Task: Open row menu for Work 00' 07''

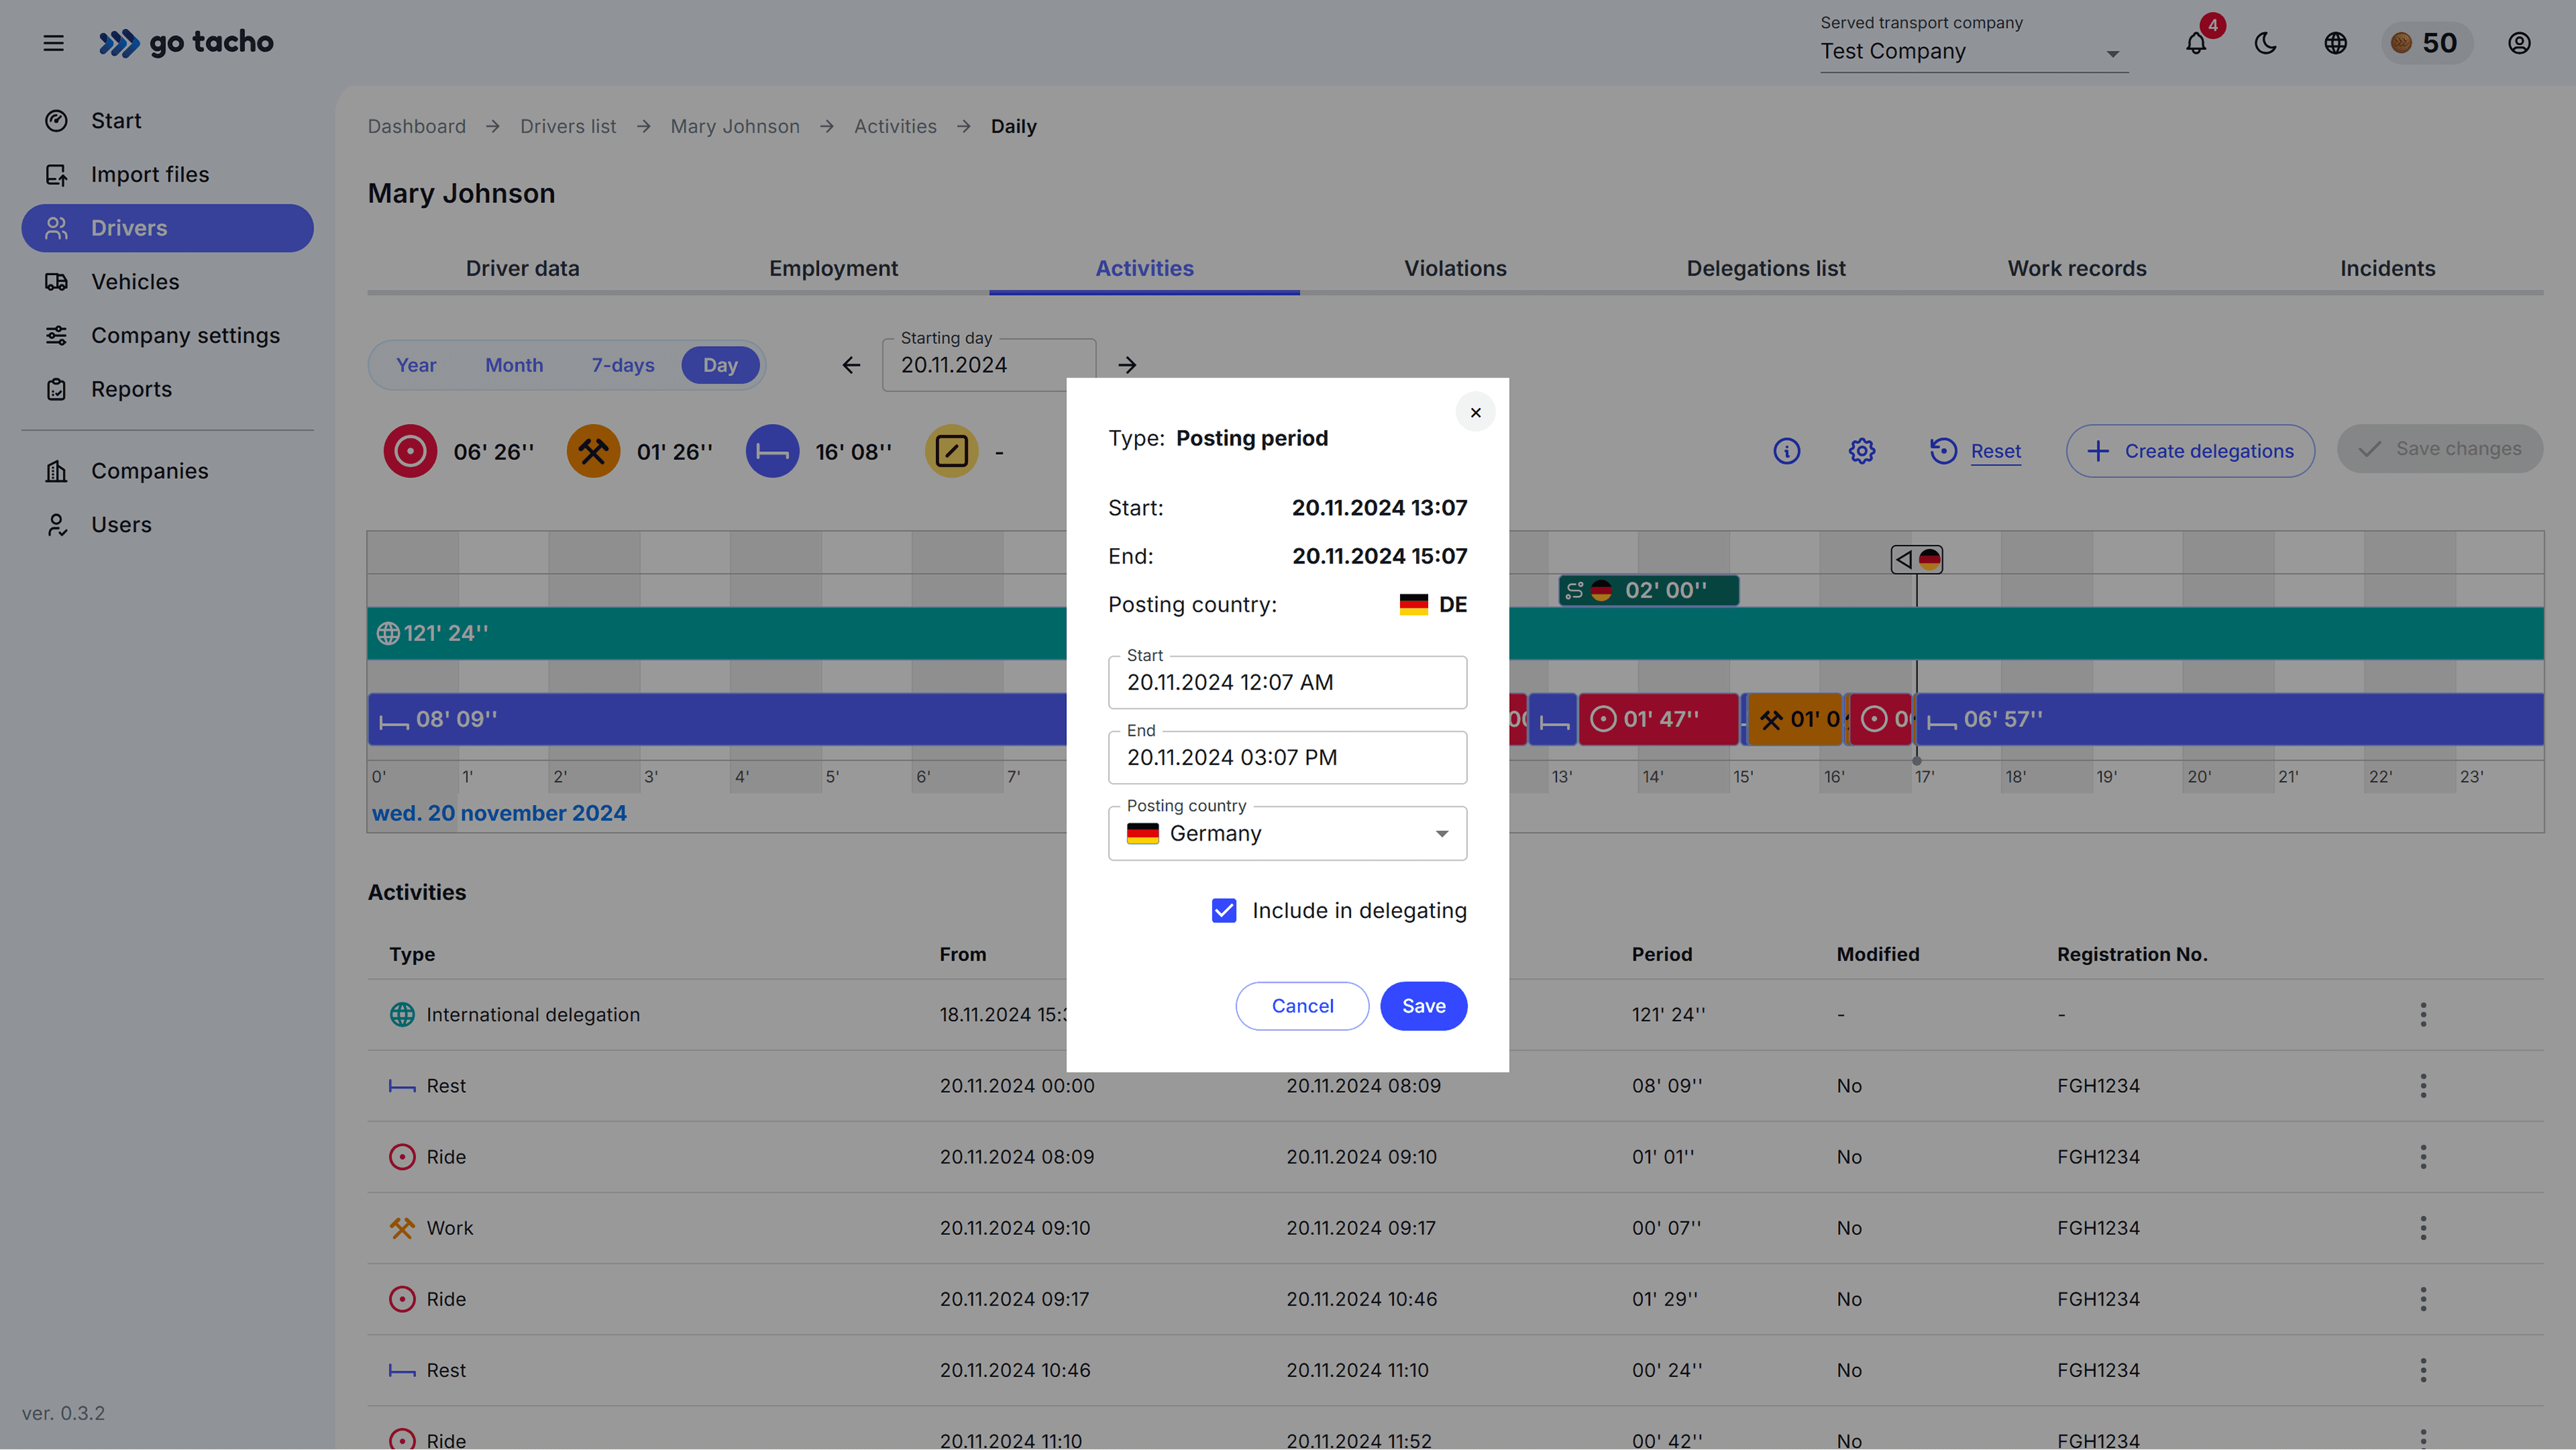Action: pos(2423,1227)
